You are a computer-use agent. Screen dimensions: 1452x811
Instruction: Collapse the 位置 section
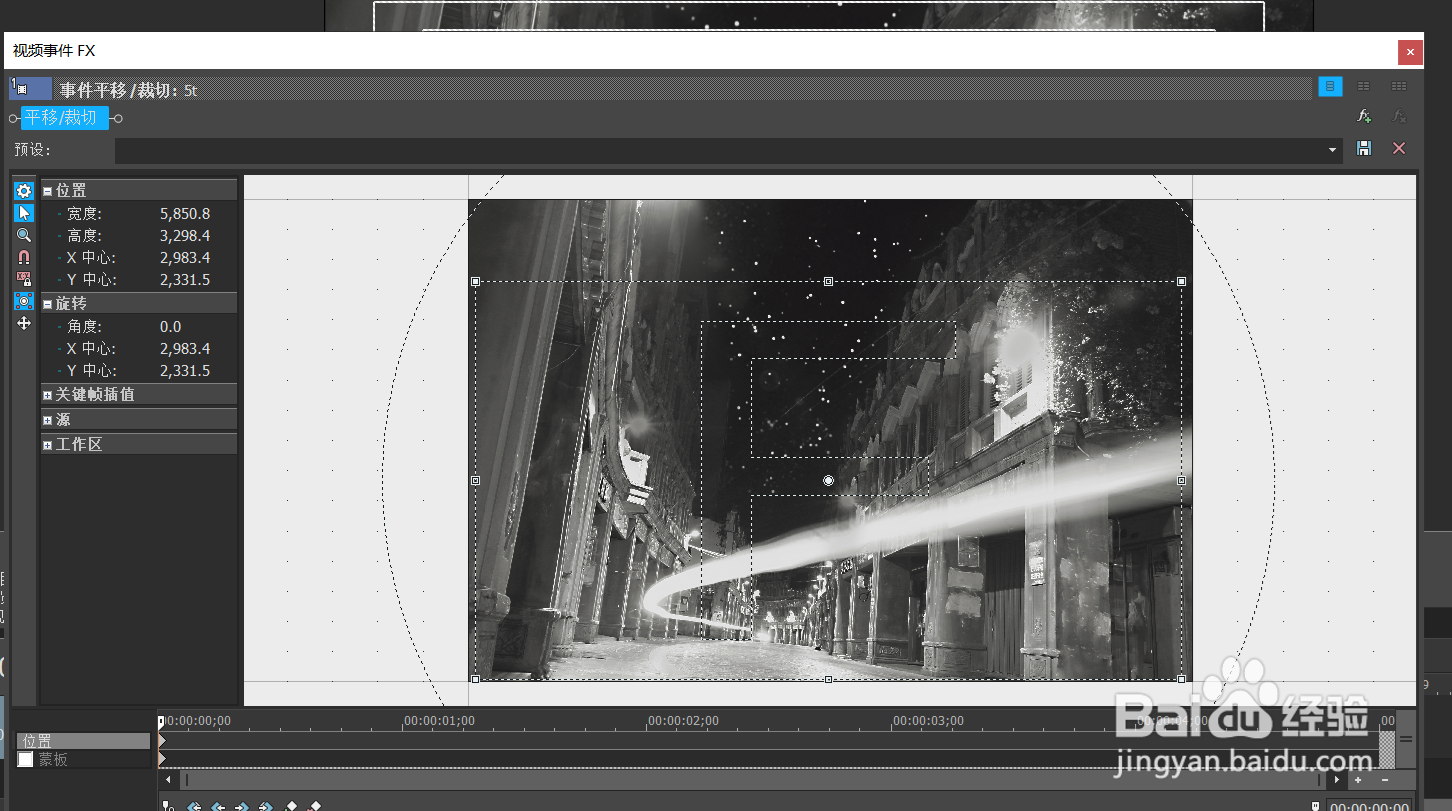coord(47,191)
